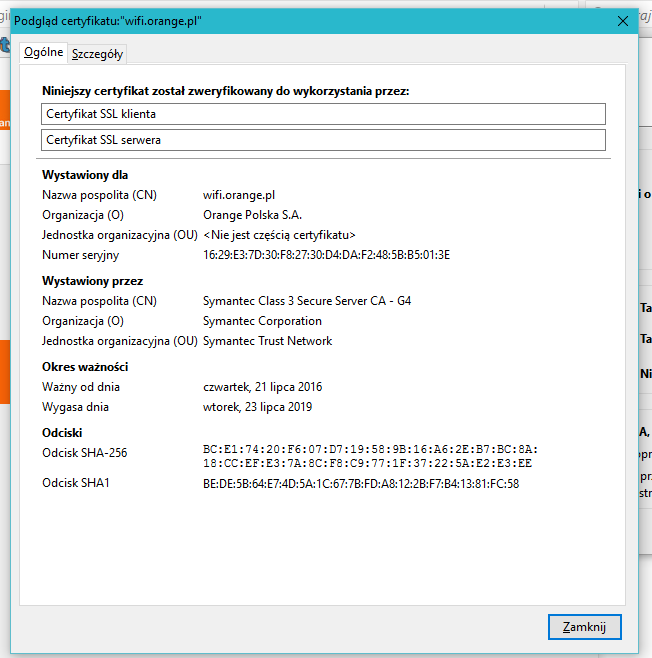Viewport: 652px width, 658px height.
Task: Select the Certyfikat SSL klienta field
Action: pyautogui.click(x=323, y=114)
